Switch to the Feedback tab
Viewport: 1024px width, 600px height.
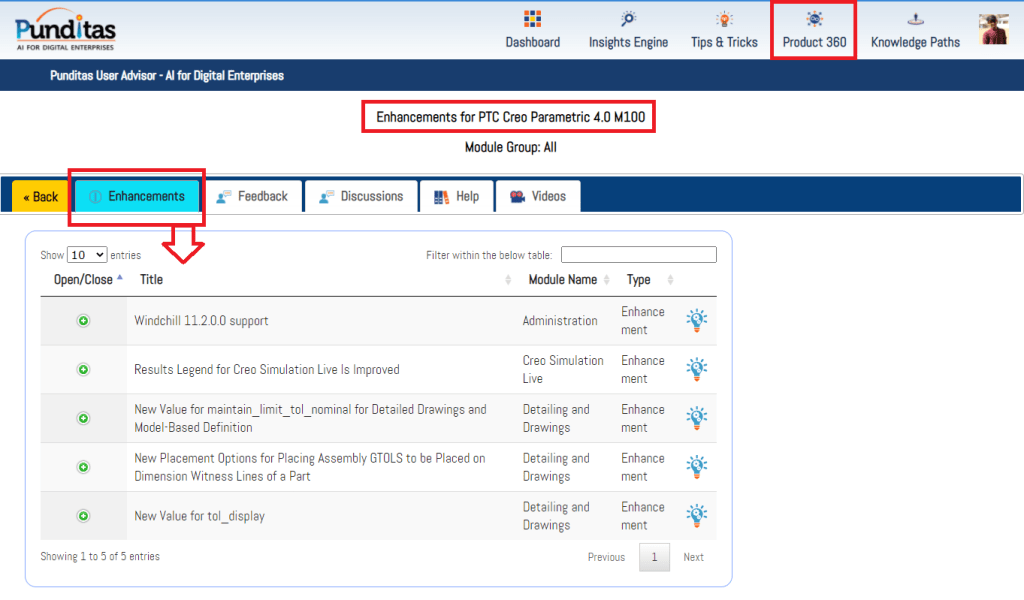click(x=252, y=197)
